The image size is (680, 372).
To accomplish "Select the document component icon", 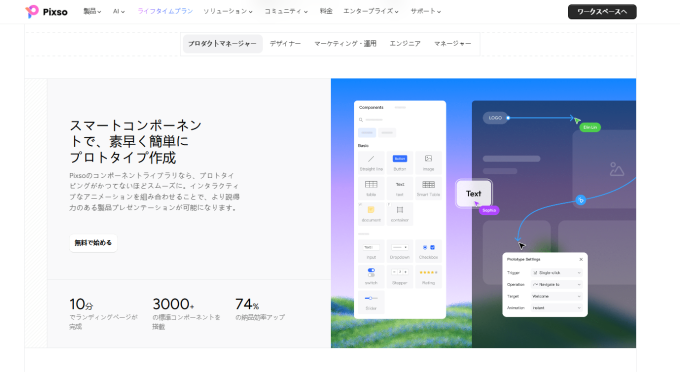I will [x=371, y=210].
